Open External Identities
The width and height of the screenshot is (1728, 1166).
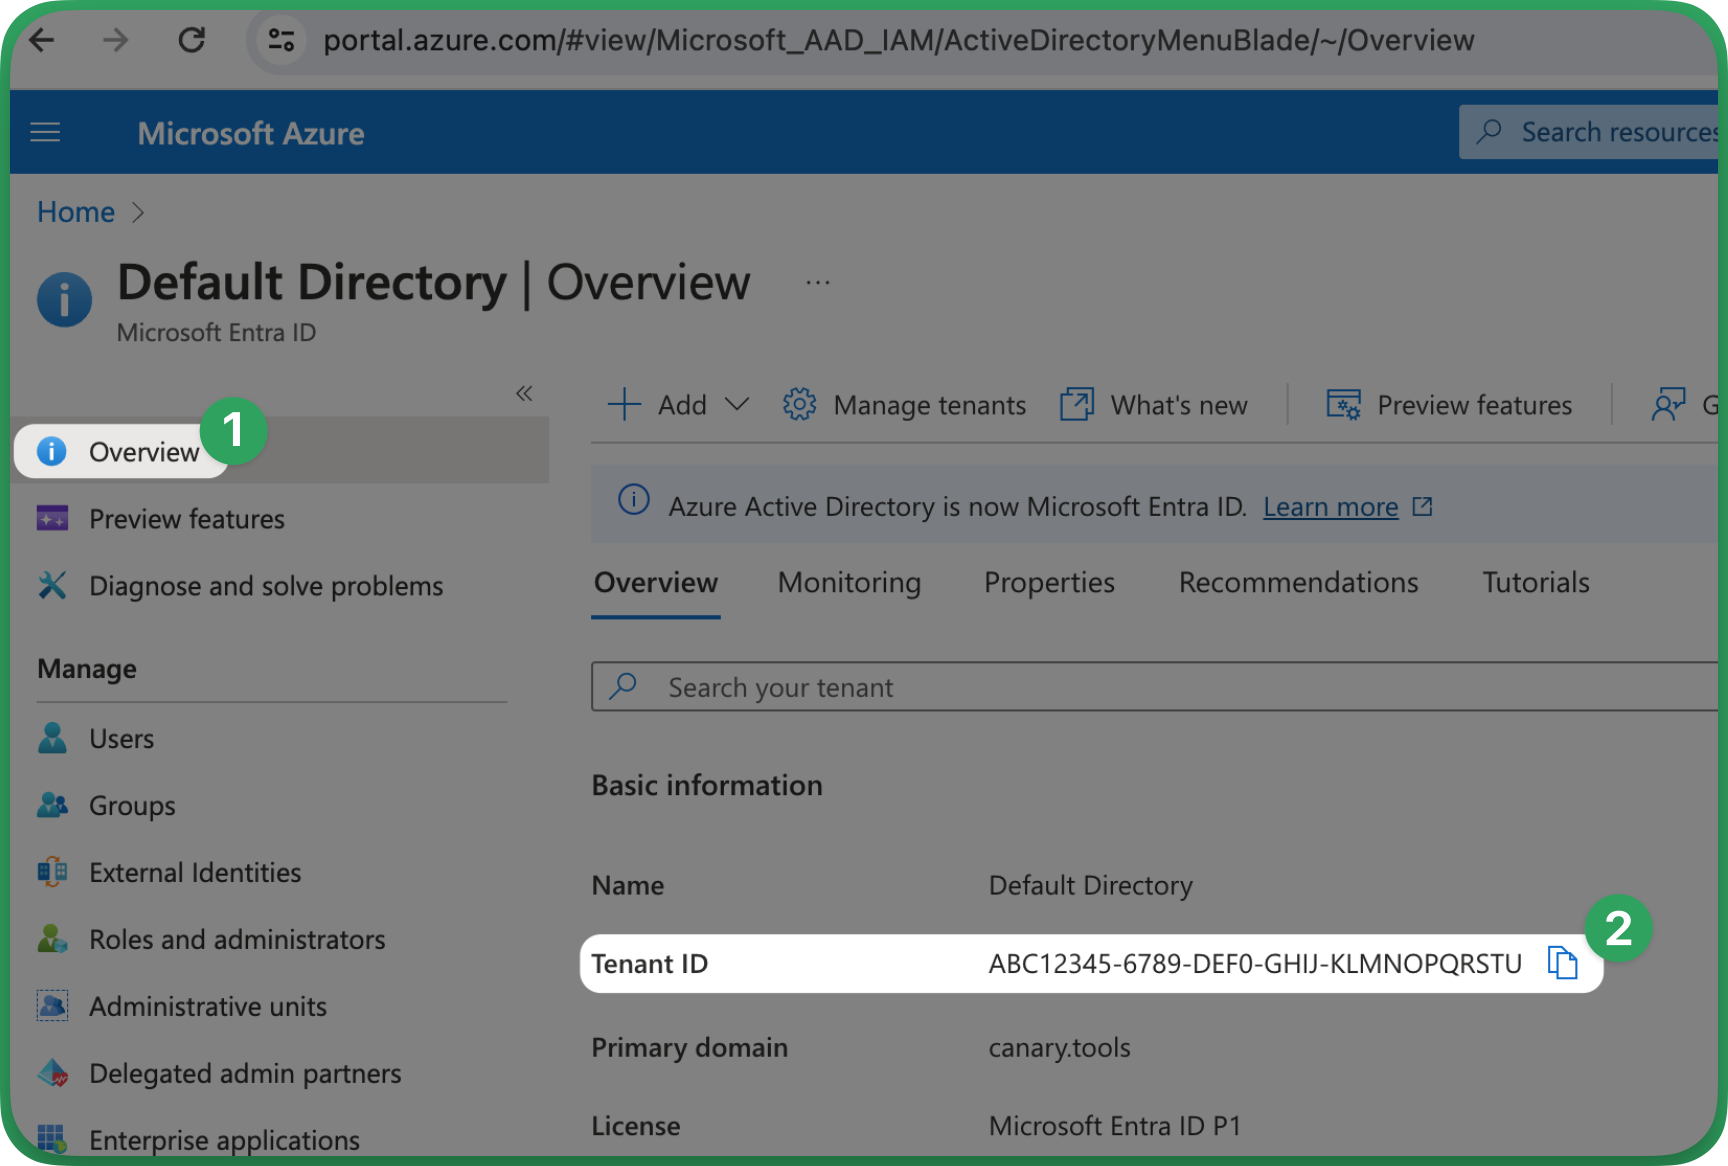point(195,873)
